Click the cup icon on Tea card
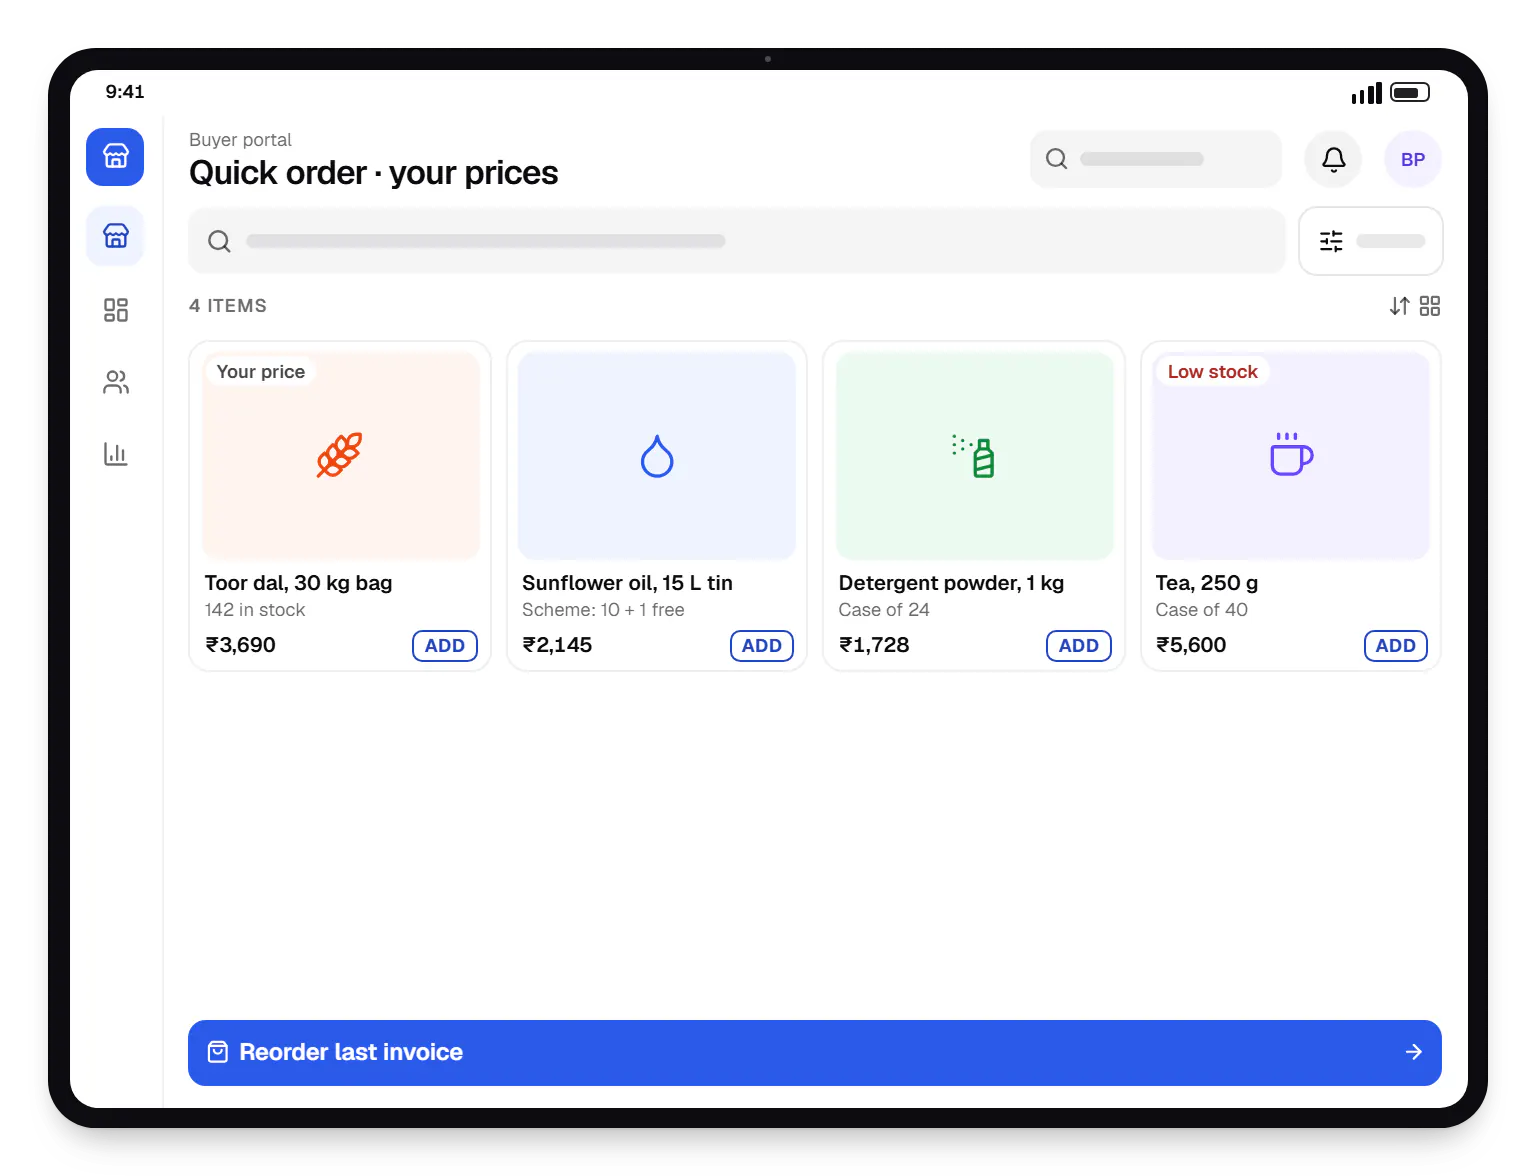The height and width of the screenshot is (1176, 1536). 1291,455
